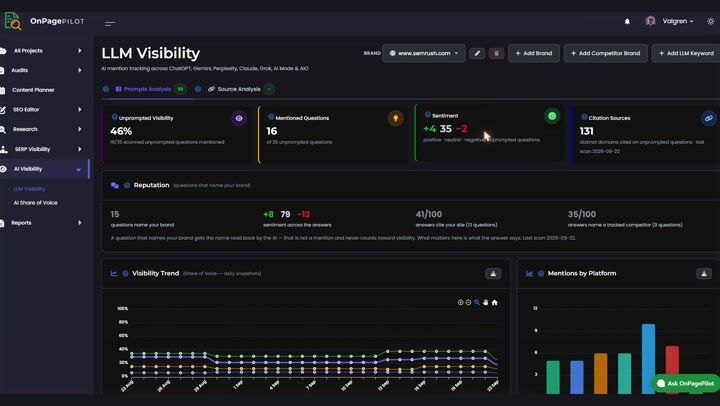Expand the Audits sidebar arrow
This screenshot has height=406, width=720.
click(80, 70)
